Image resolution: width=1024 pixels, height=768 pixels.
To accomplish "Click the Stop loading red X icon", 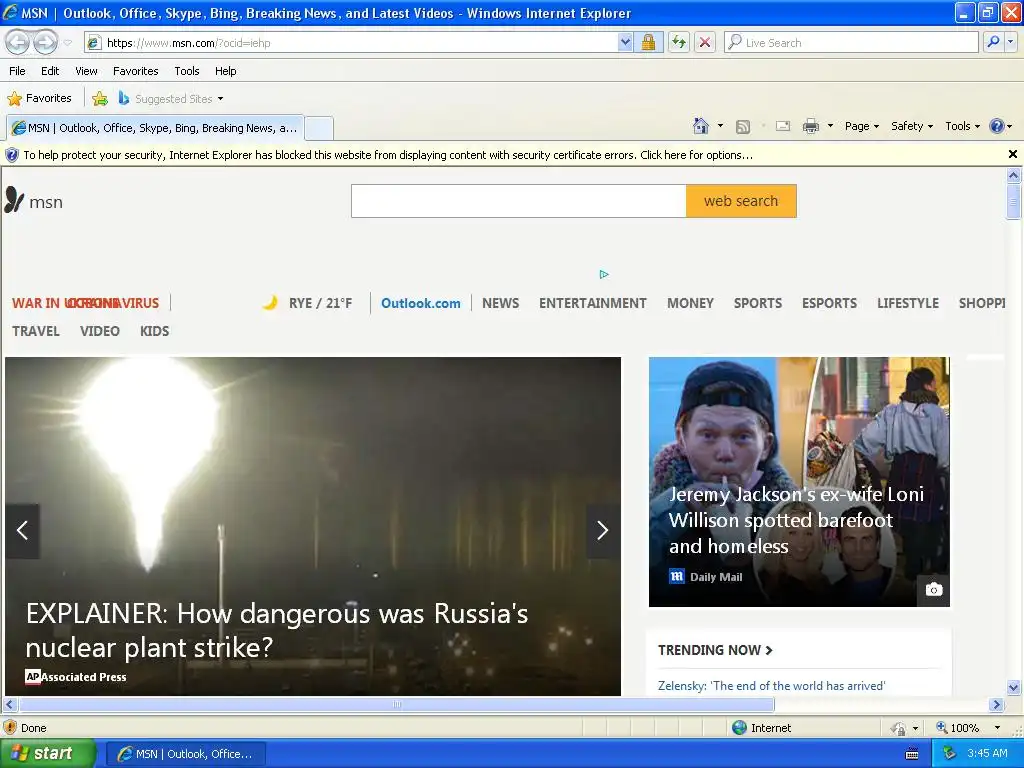I will (705, 42).
